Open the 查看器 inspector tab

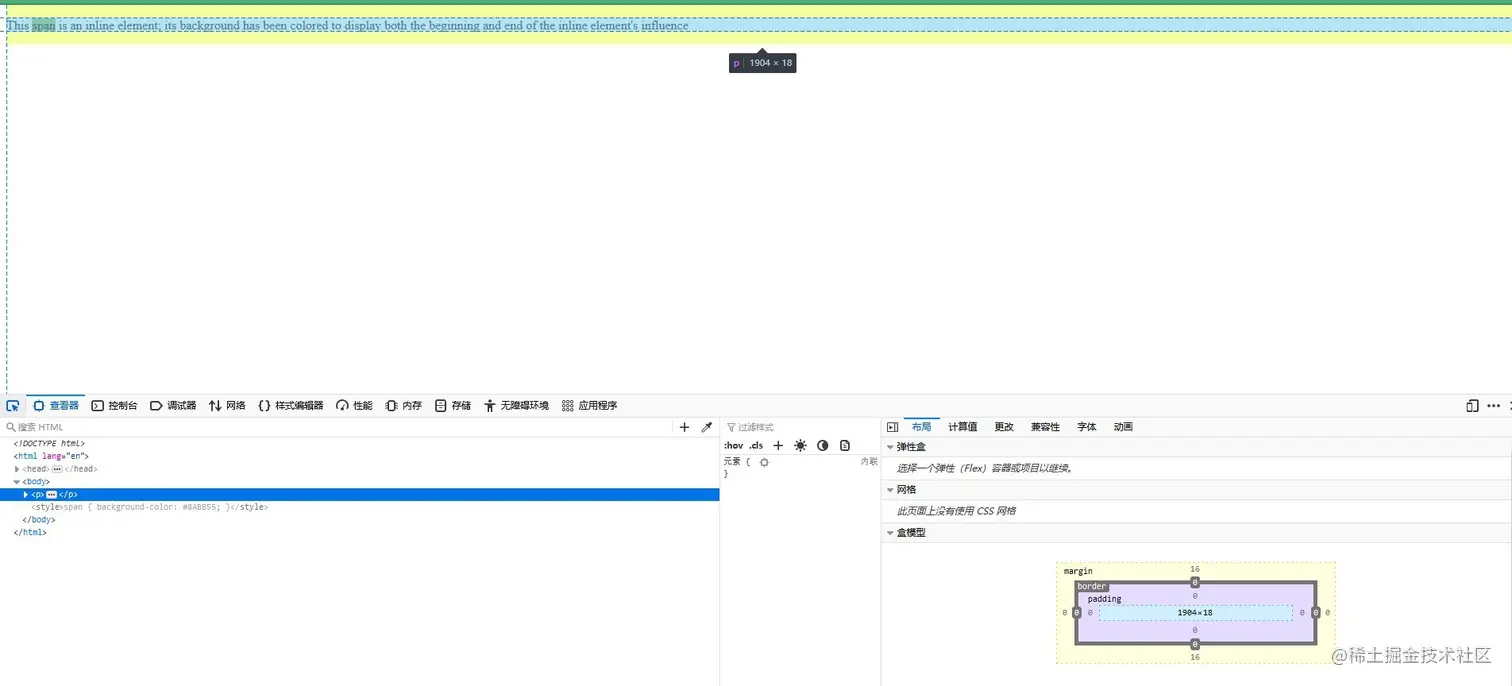[x=56, y=406]
